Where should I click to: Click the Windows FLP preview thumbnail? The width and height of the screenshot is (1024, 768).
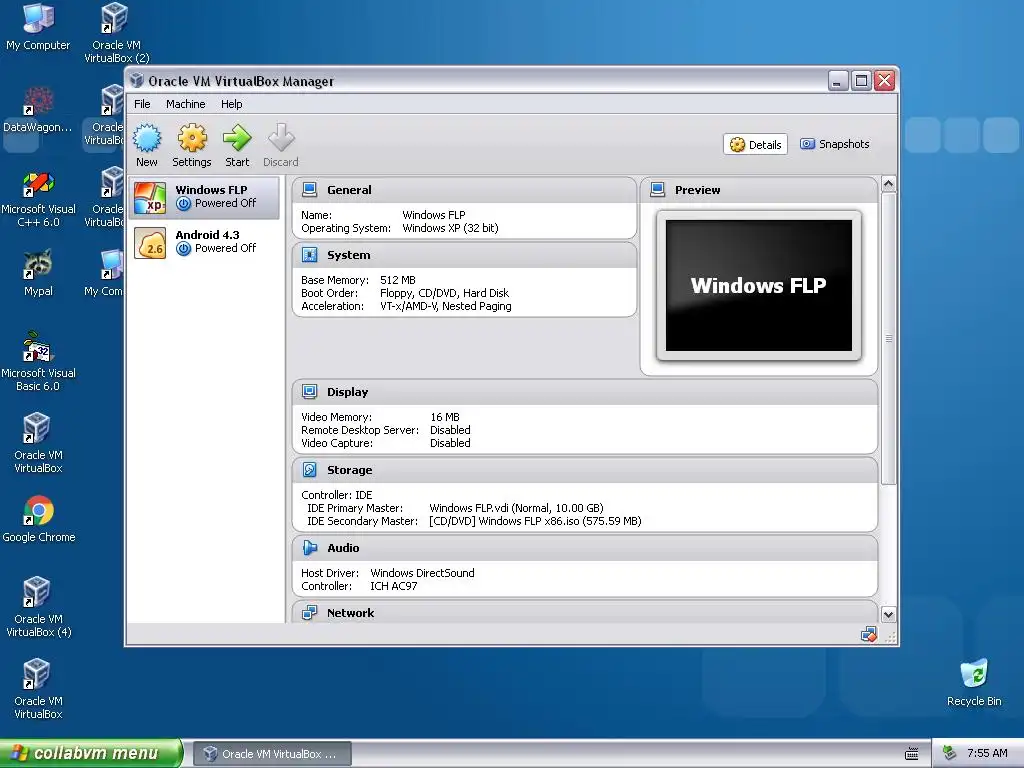click(x=759, y=285)
